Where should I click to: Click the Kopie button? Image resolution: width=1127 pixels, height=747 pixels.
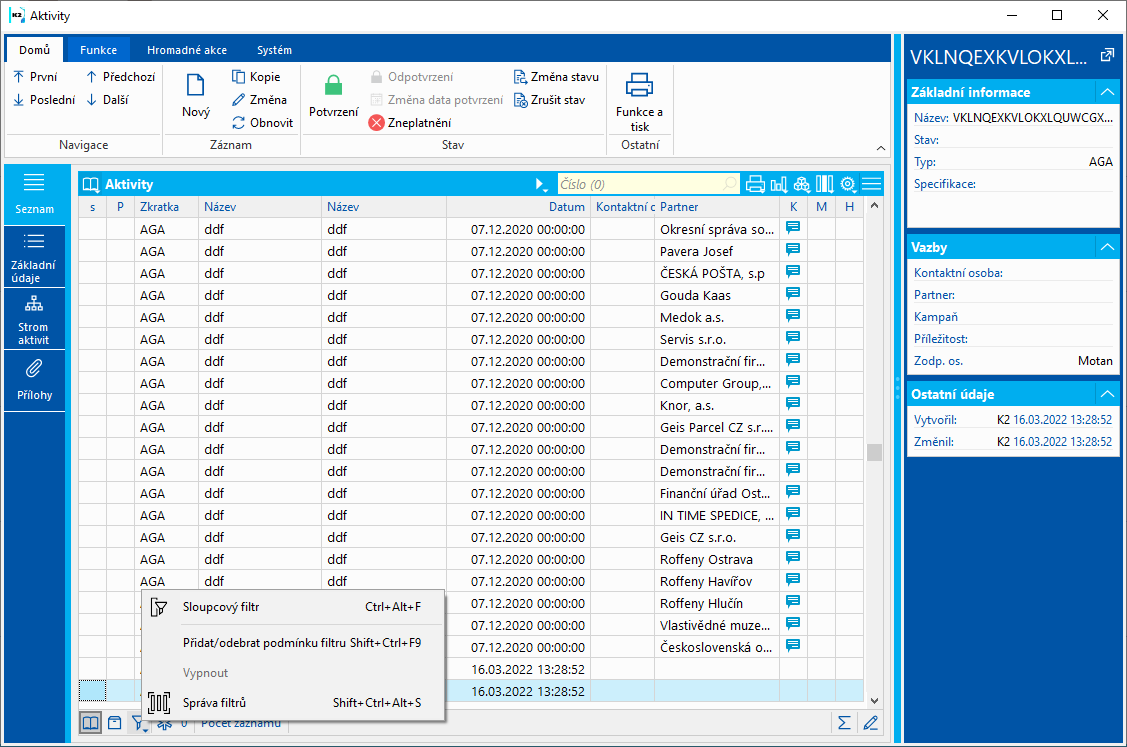pos(256,77)
